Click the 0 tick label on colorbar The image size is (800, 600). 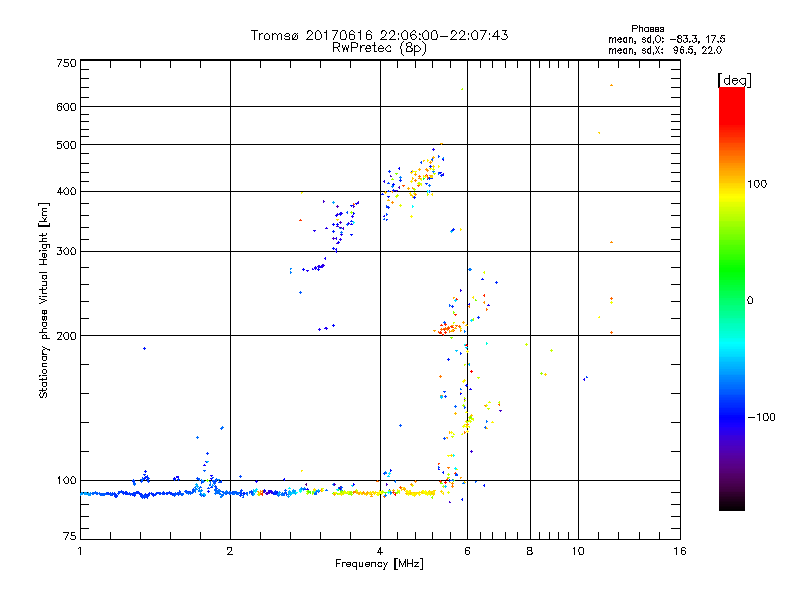point(750,300)
